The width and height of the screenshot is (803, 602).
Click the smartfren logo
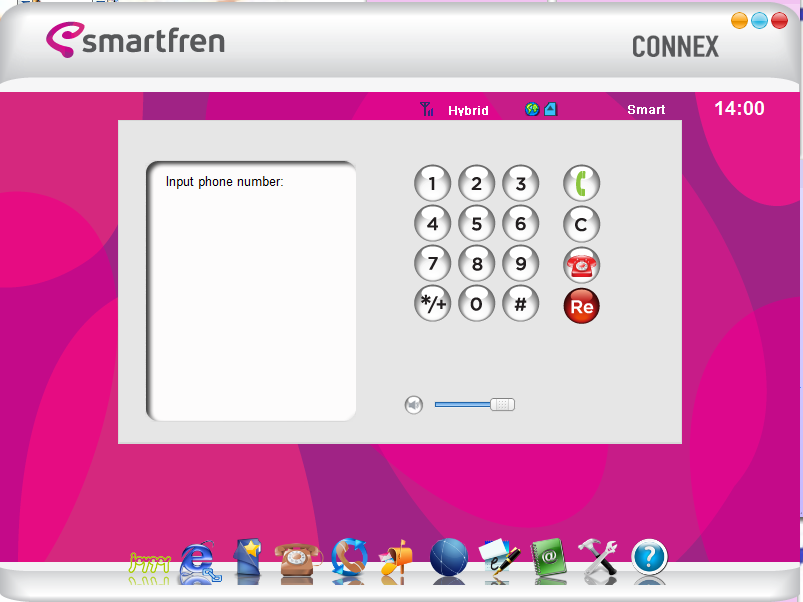click(136, 40)
